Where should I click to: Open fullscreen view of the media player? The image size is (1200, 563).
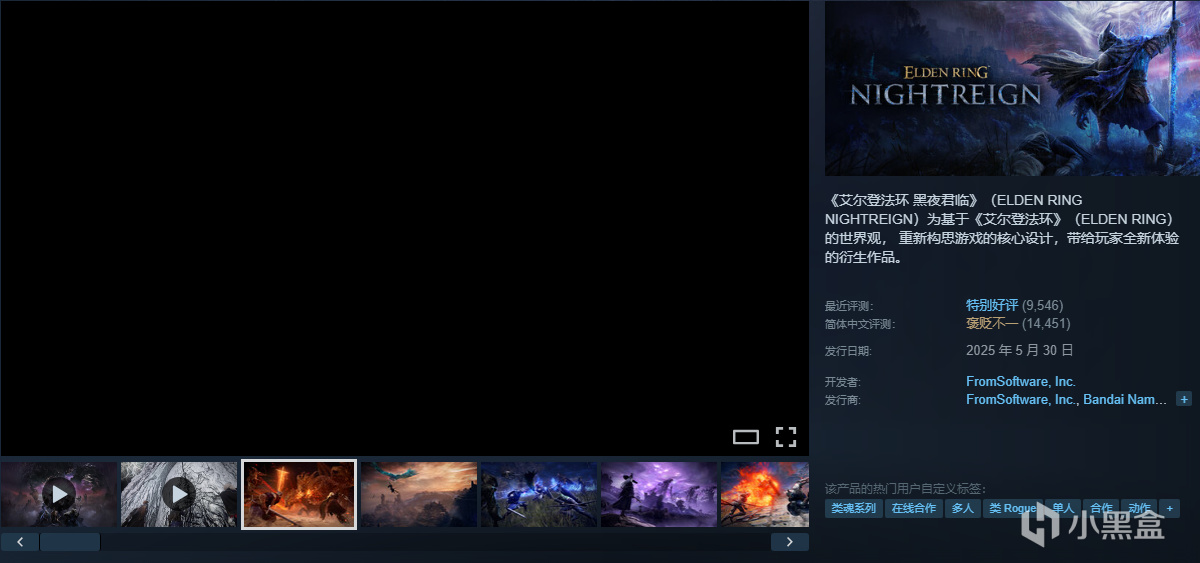click(786, 436)
